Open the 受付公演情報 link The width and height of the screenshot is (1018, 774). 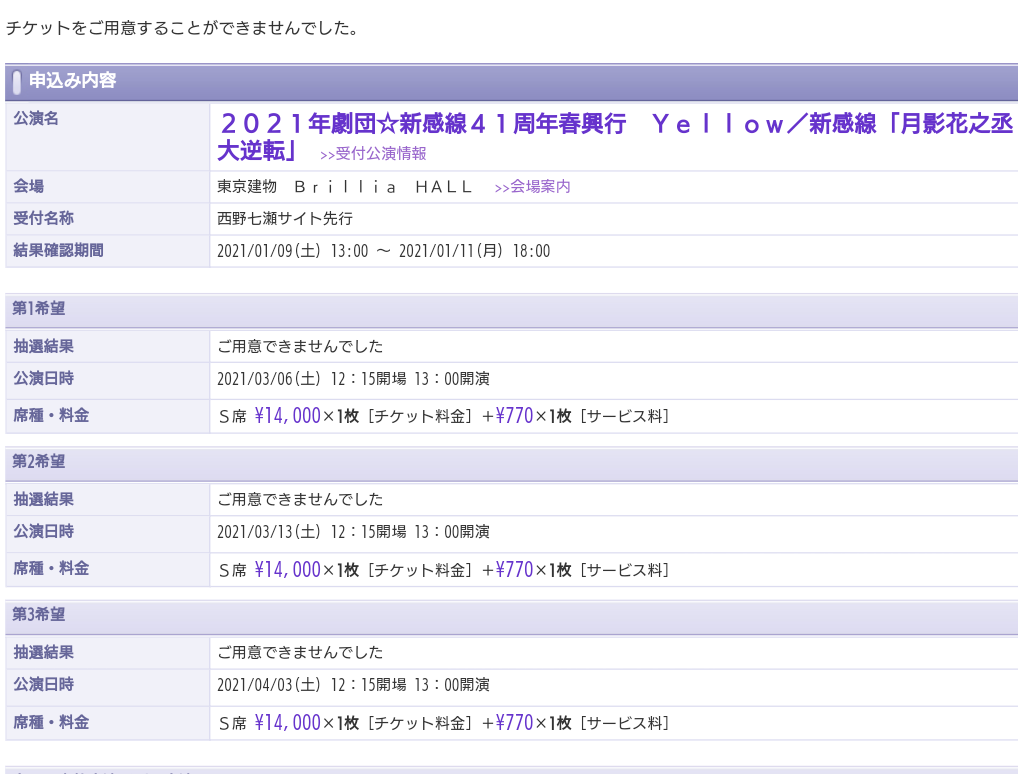373,154
